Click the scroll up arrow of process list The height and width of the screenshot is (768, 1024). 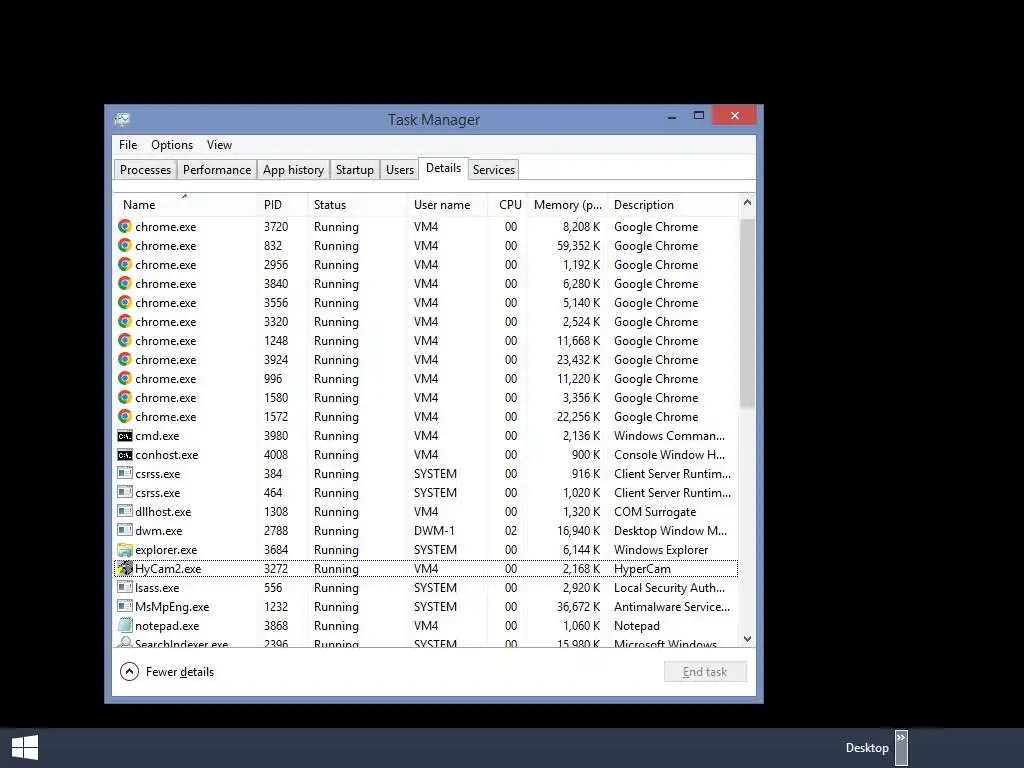tap(747, 202)
